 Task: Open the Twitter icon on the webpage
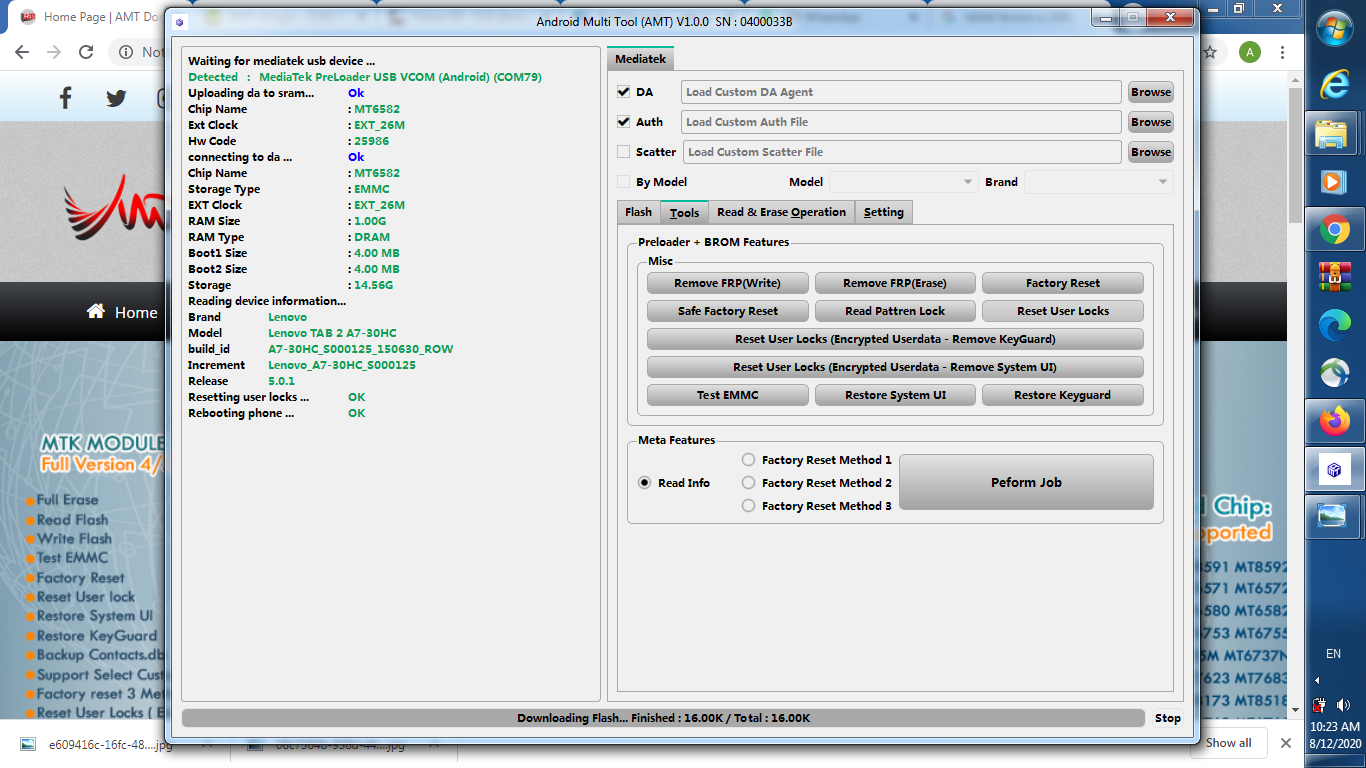coord(116,98)
